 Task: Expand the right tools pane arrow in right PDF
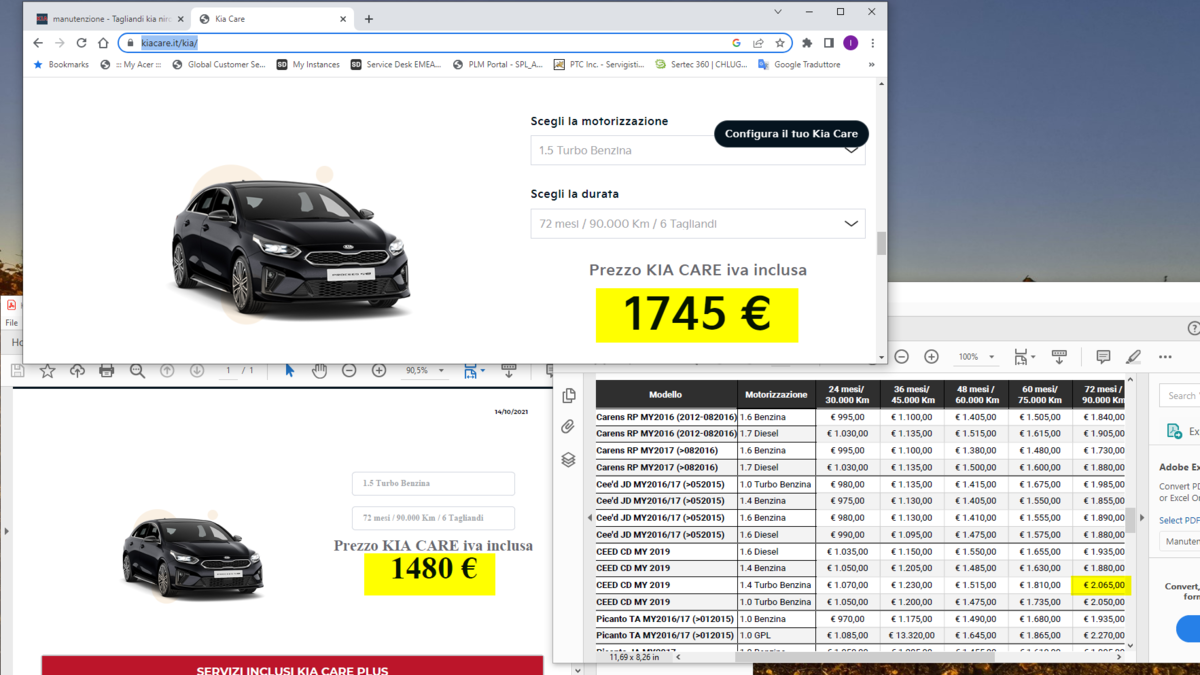coord(1142,518)
